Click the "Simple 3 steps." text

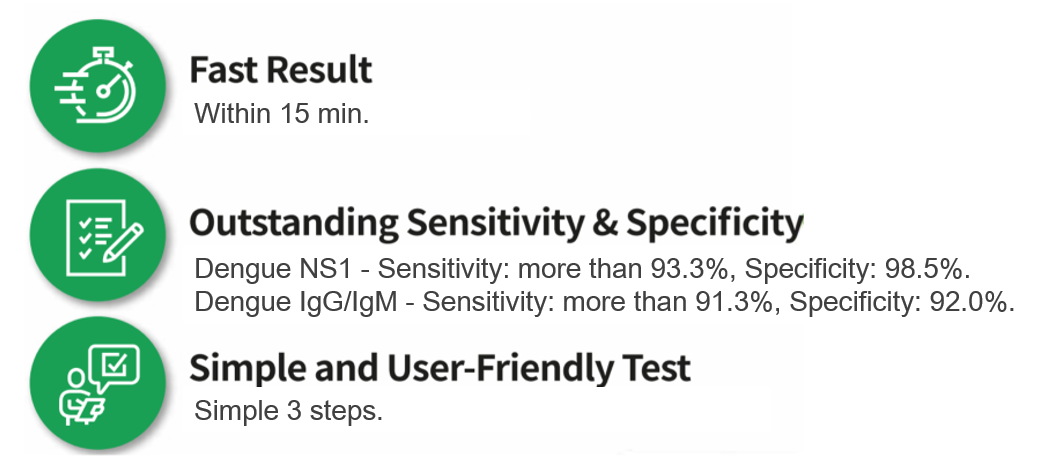point(288,411)
